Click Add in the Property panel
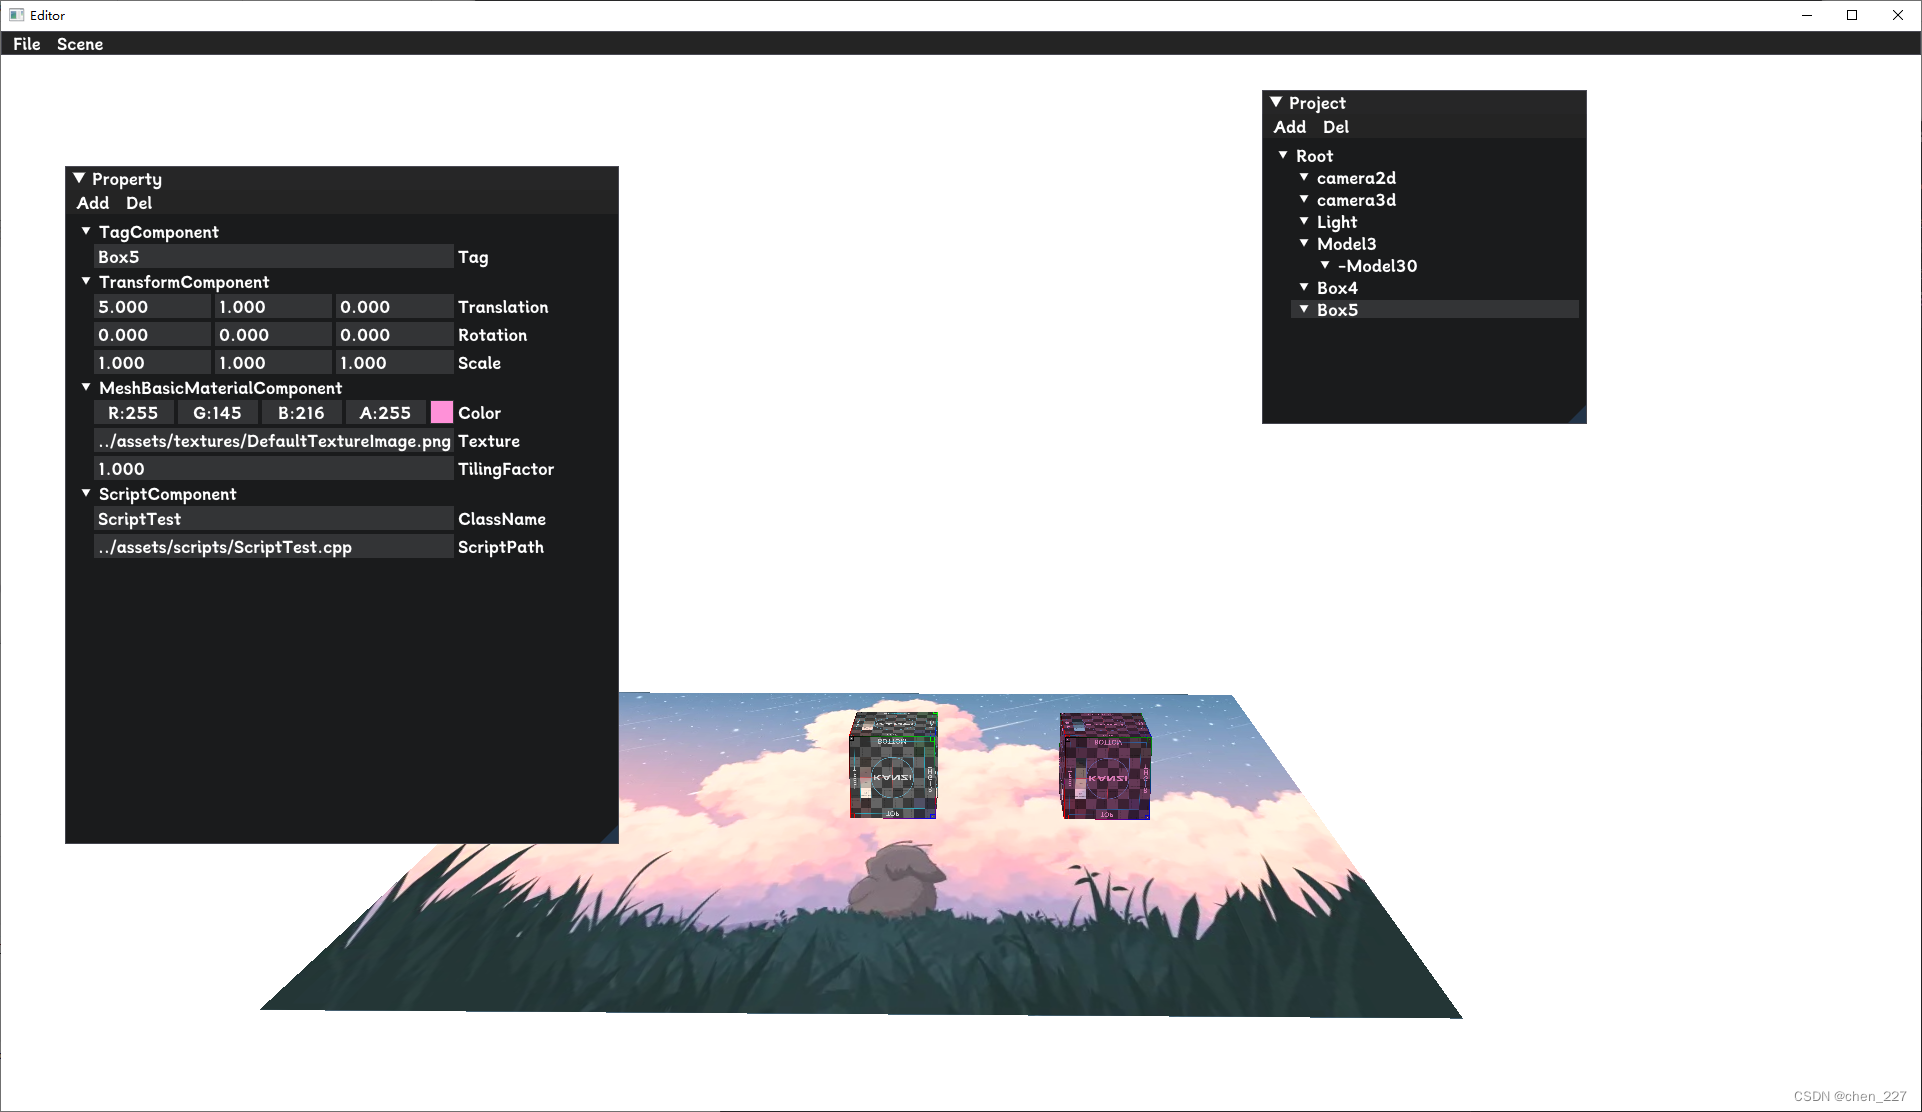 (93, 203)
